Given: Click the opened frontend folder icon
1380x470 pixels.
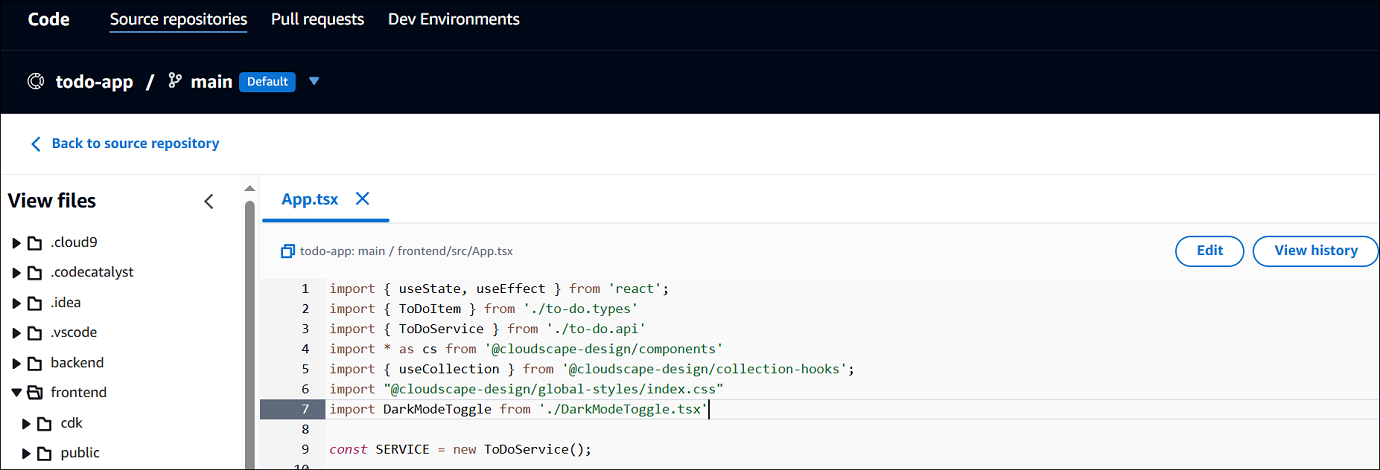Looking at the screenshot, I should [x=35, y=393].
